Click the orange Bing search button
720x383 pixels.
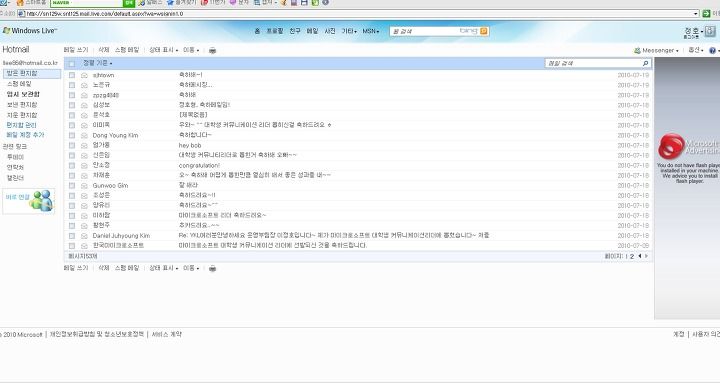[484, 31]
